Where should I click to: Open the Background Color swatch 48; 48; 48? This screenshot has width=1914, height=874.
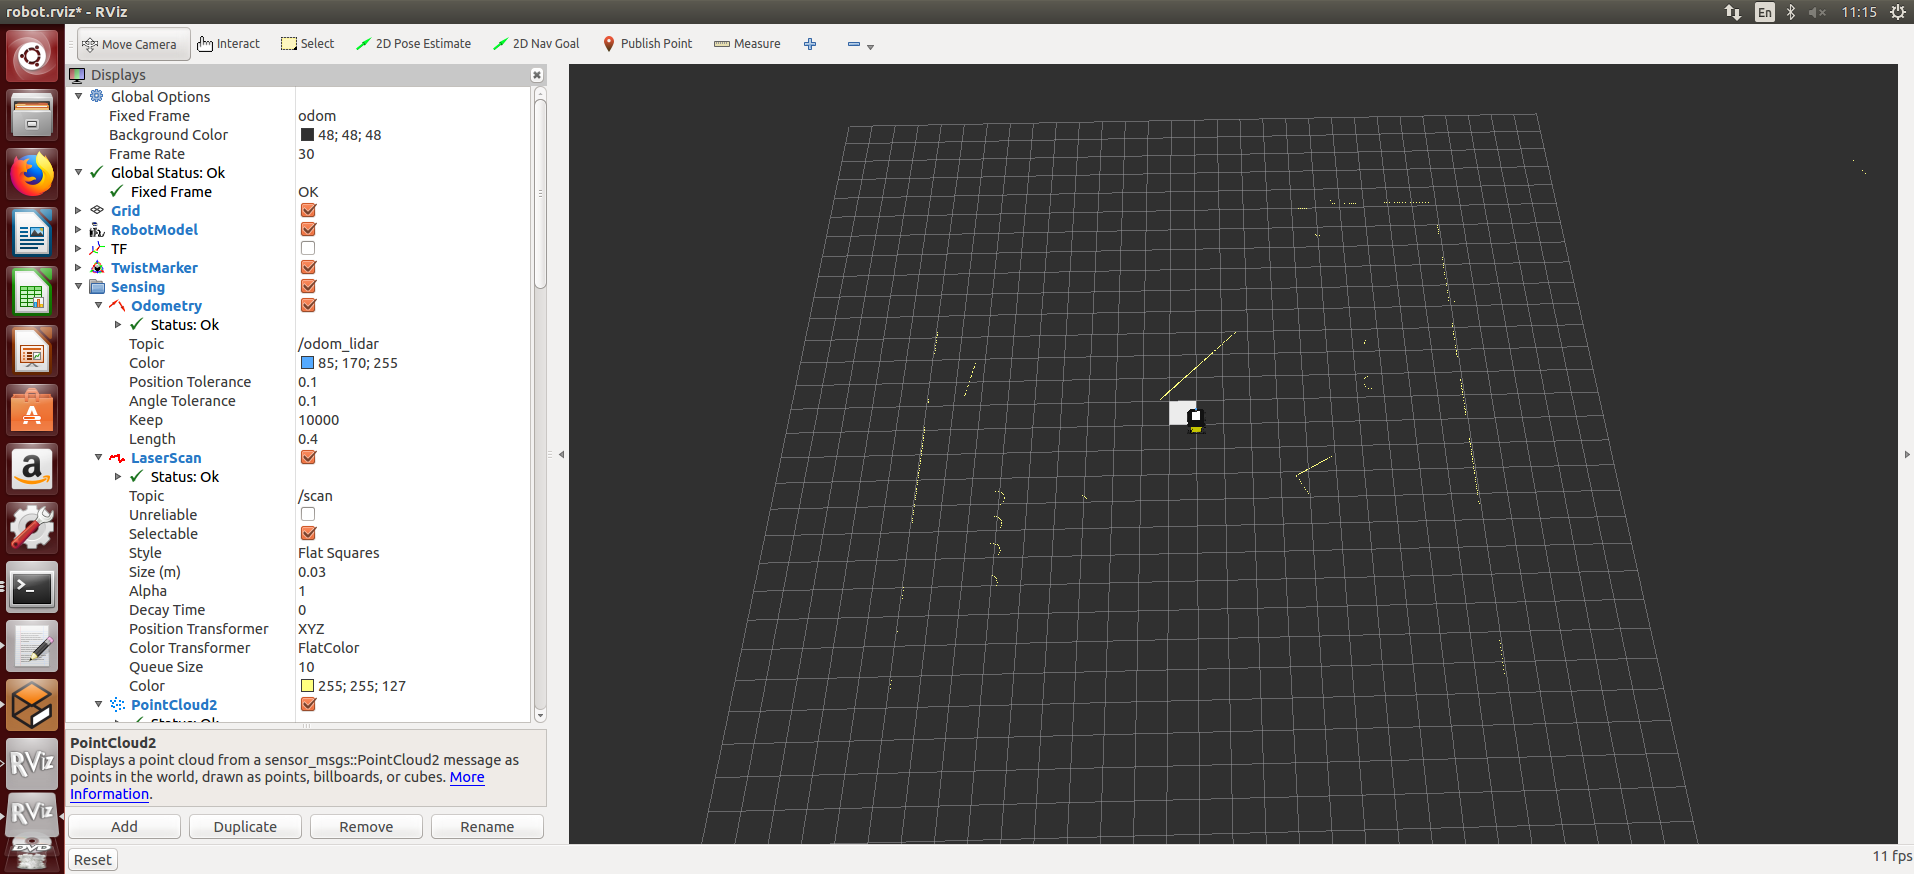point(307,135)
